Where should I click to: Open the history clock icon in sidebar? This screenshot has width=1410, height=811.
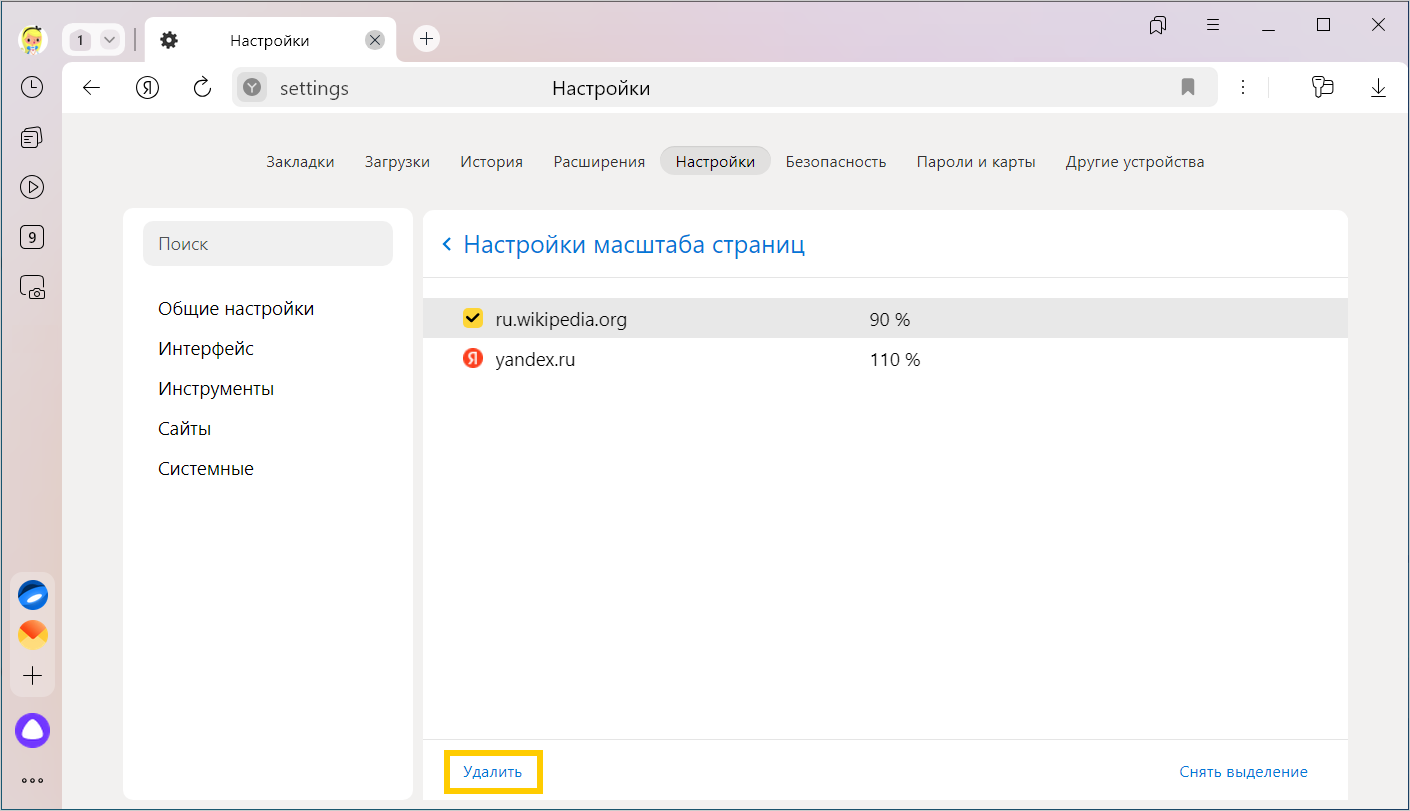[32, 87]
